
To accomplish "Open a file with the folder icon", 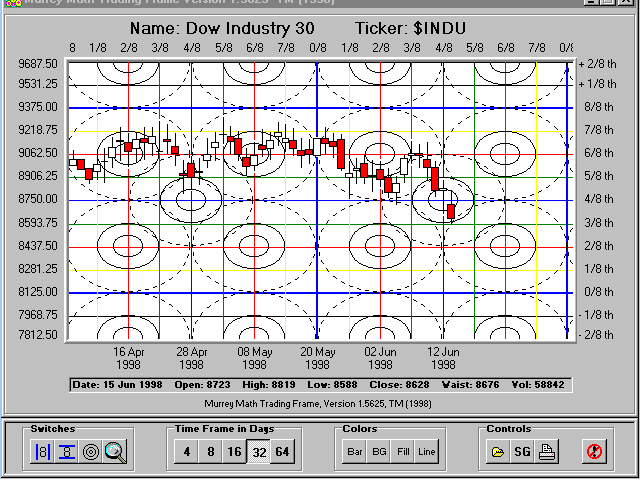I will 497,452.
